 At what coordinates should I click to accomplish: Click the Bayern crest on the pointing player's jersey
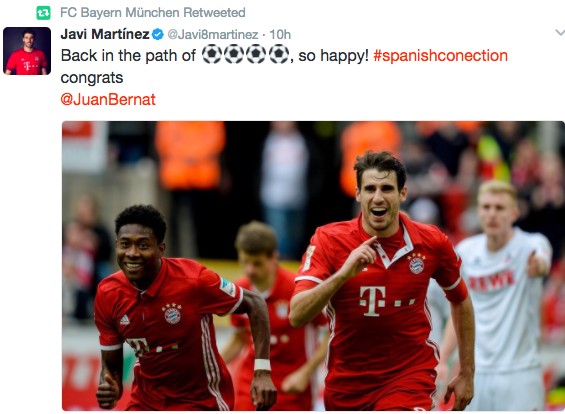(x=416, y=264)
